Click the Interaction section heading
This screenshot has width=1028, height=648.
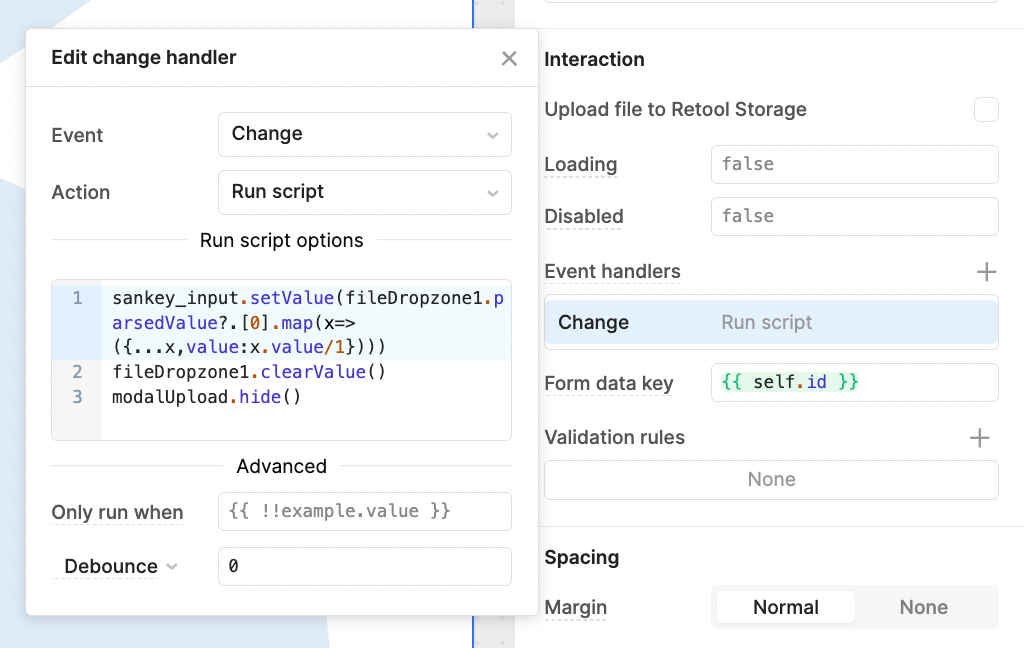pyautogui.click(x=594, y=59)
